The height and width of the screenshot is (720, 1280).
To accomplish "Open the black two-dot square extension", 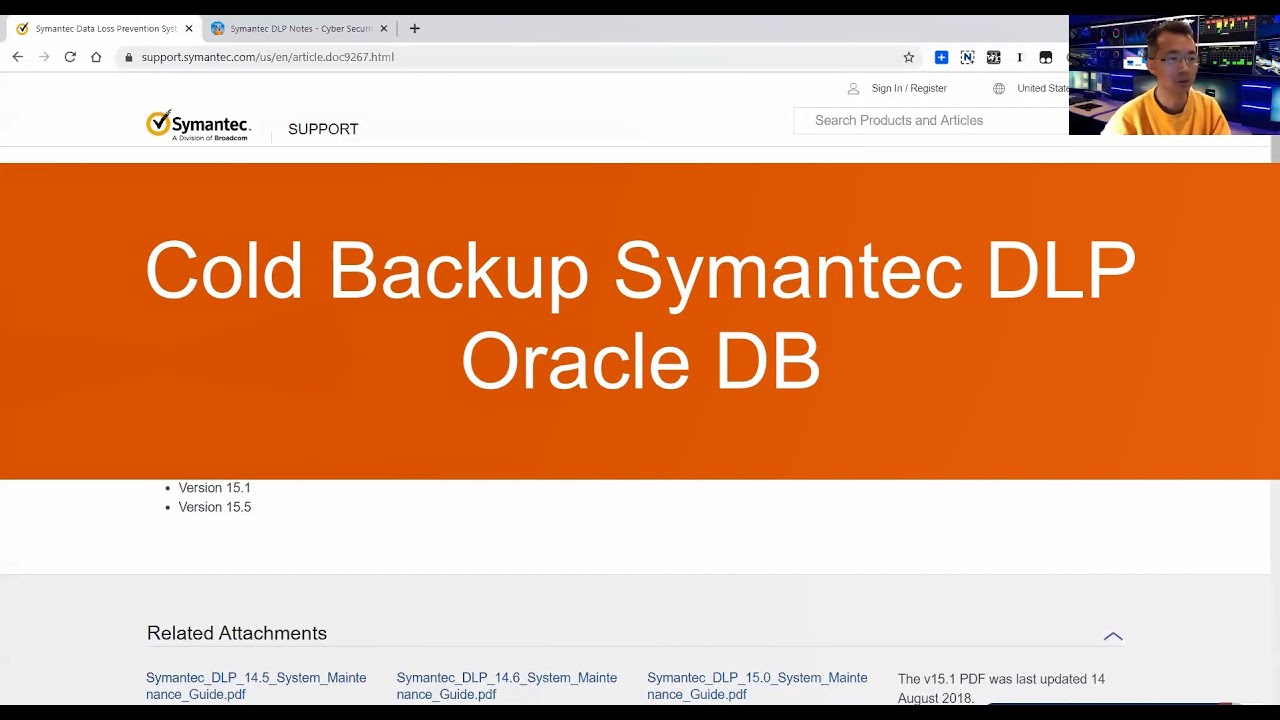I will click(1046, 57).
